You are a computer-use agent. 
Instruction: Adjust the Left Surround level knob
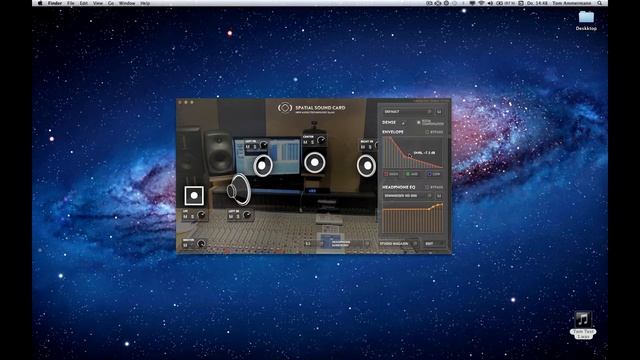click(247, 216)
